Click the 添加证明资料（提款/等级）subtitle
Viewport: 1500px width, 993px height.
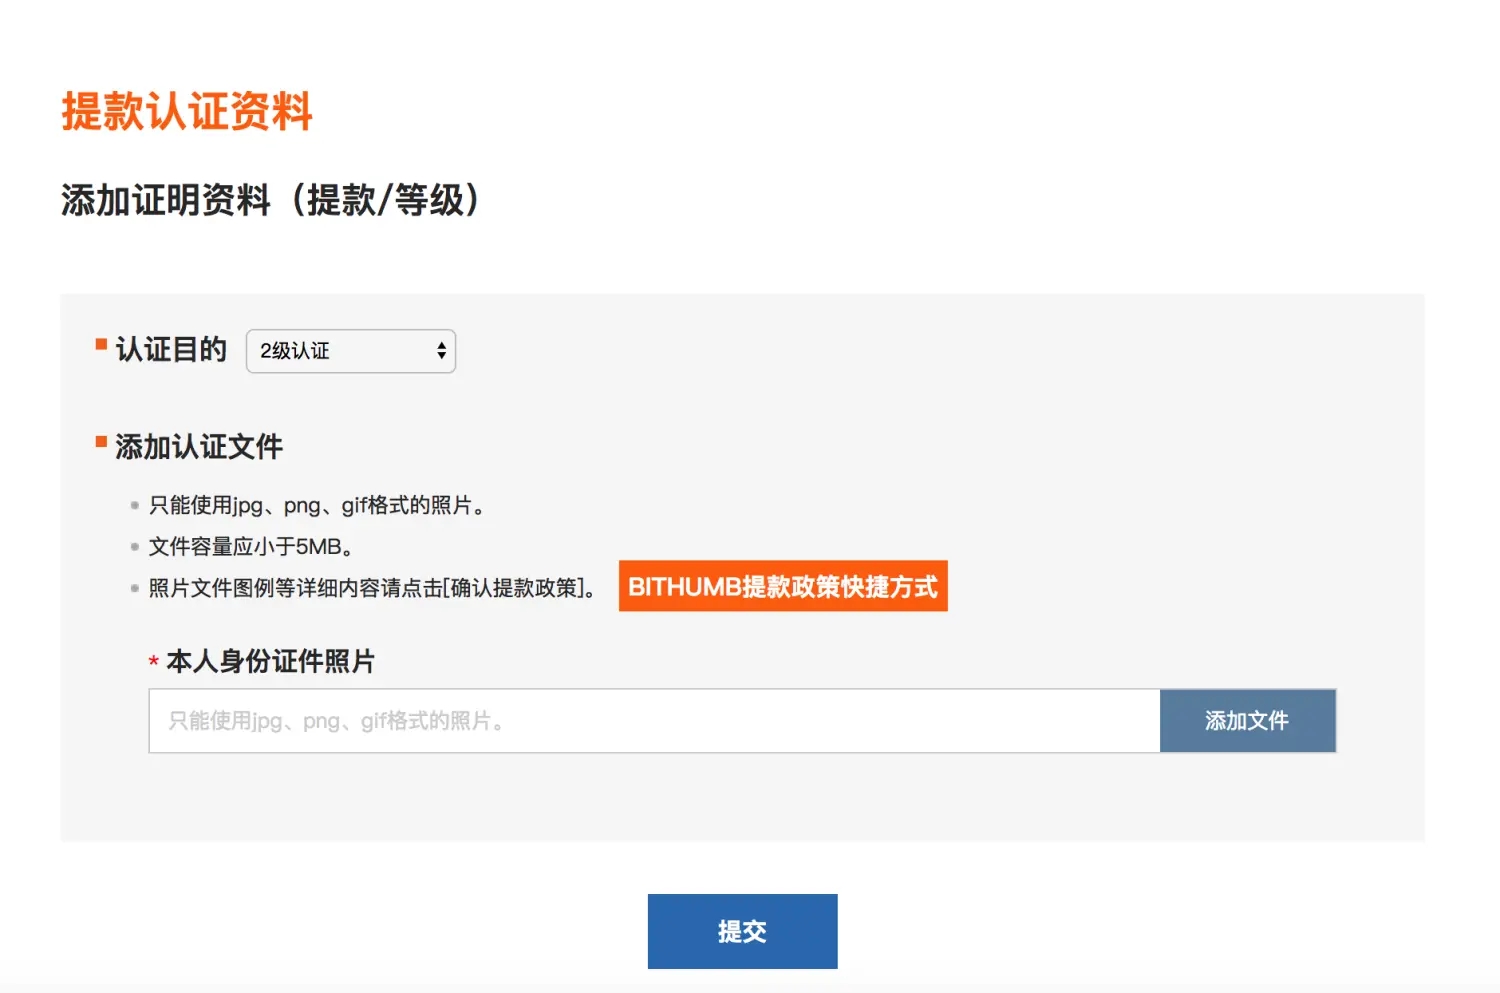pos(270,200)
